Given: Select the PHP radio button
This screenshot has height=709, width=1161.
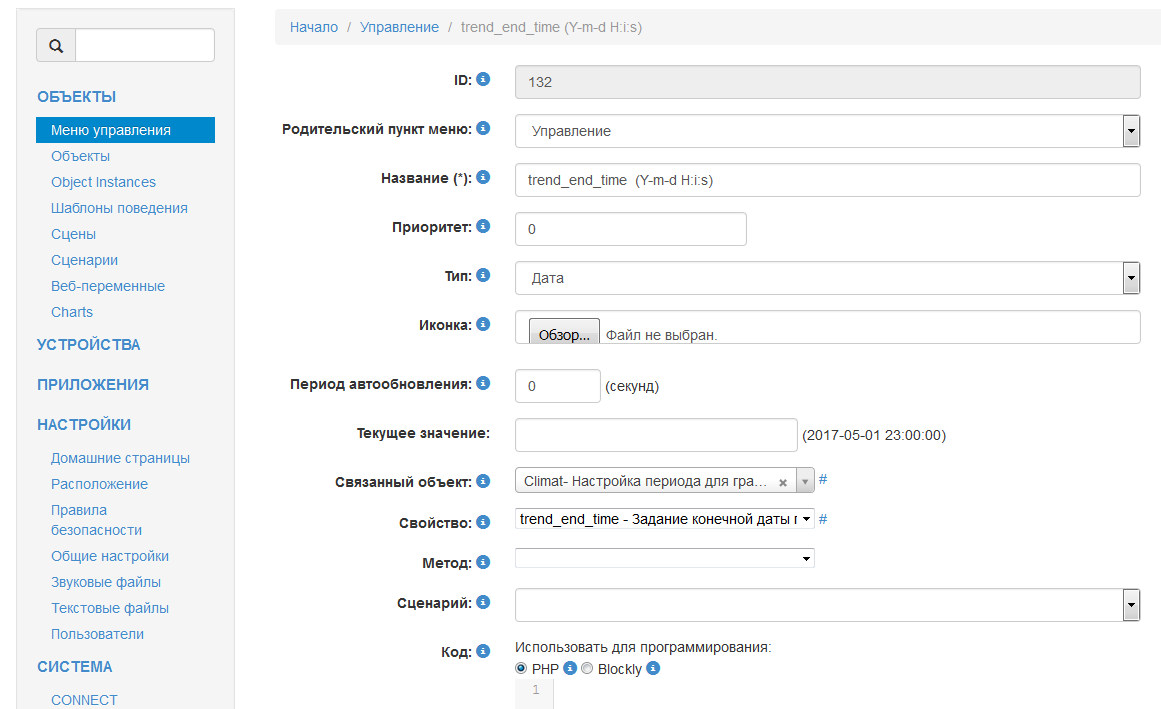Looking at the screenshot, I should coord(521,668).
